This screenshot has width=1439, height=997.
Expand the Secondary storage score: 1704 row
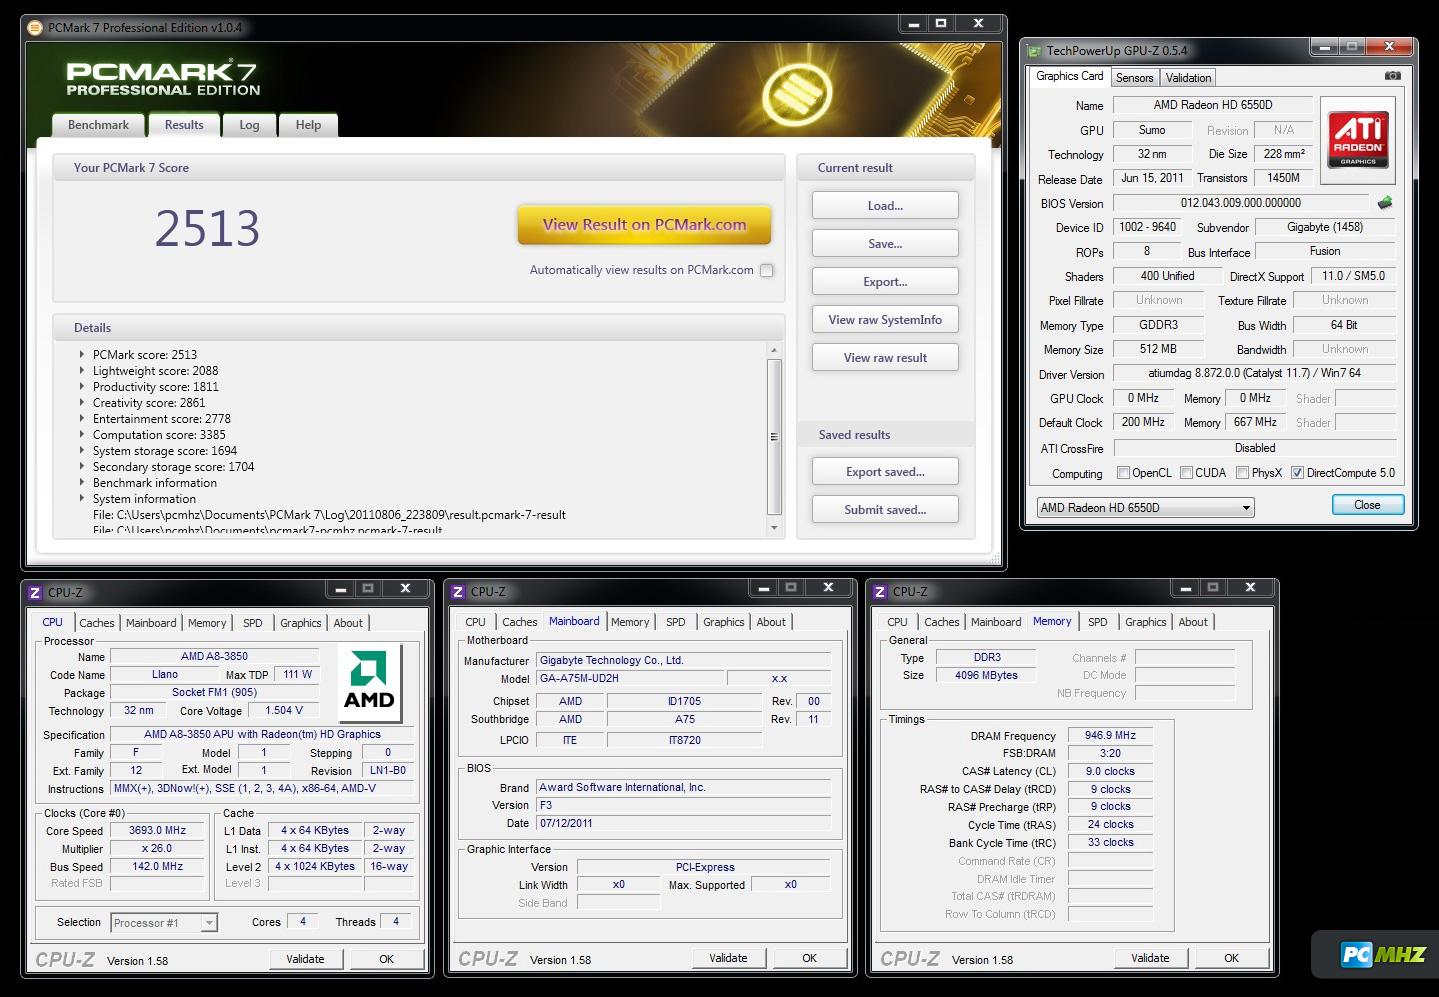[82, 466]
